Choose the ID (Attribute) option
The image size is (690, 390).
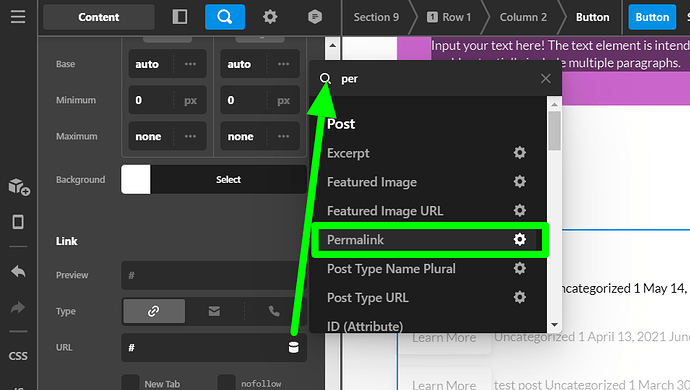(365, 326)
